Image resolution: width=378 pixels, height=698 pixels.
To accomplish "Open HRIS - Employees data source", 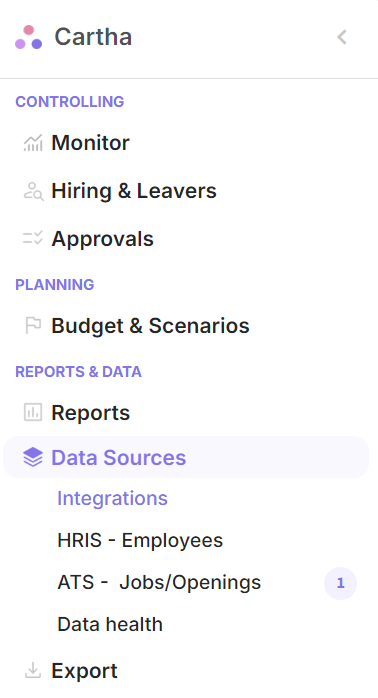I will click(140, 540).
